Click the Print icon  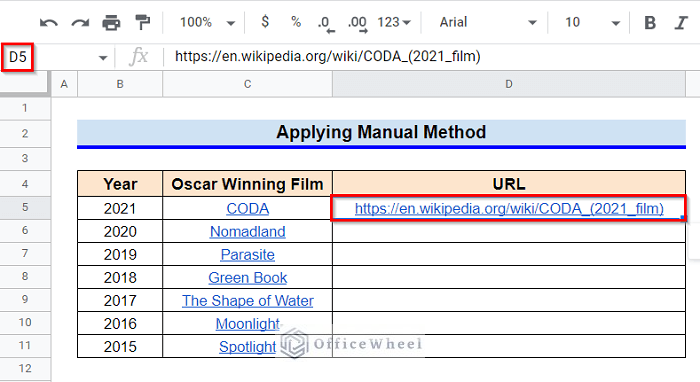click(111, 22)
